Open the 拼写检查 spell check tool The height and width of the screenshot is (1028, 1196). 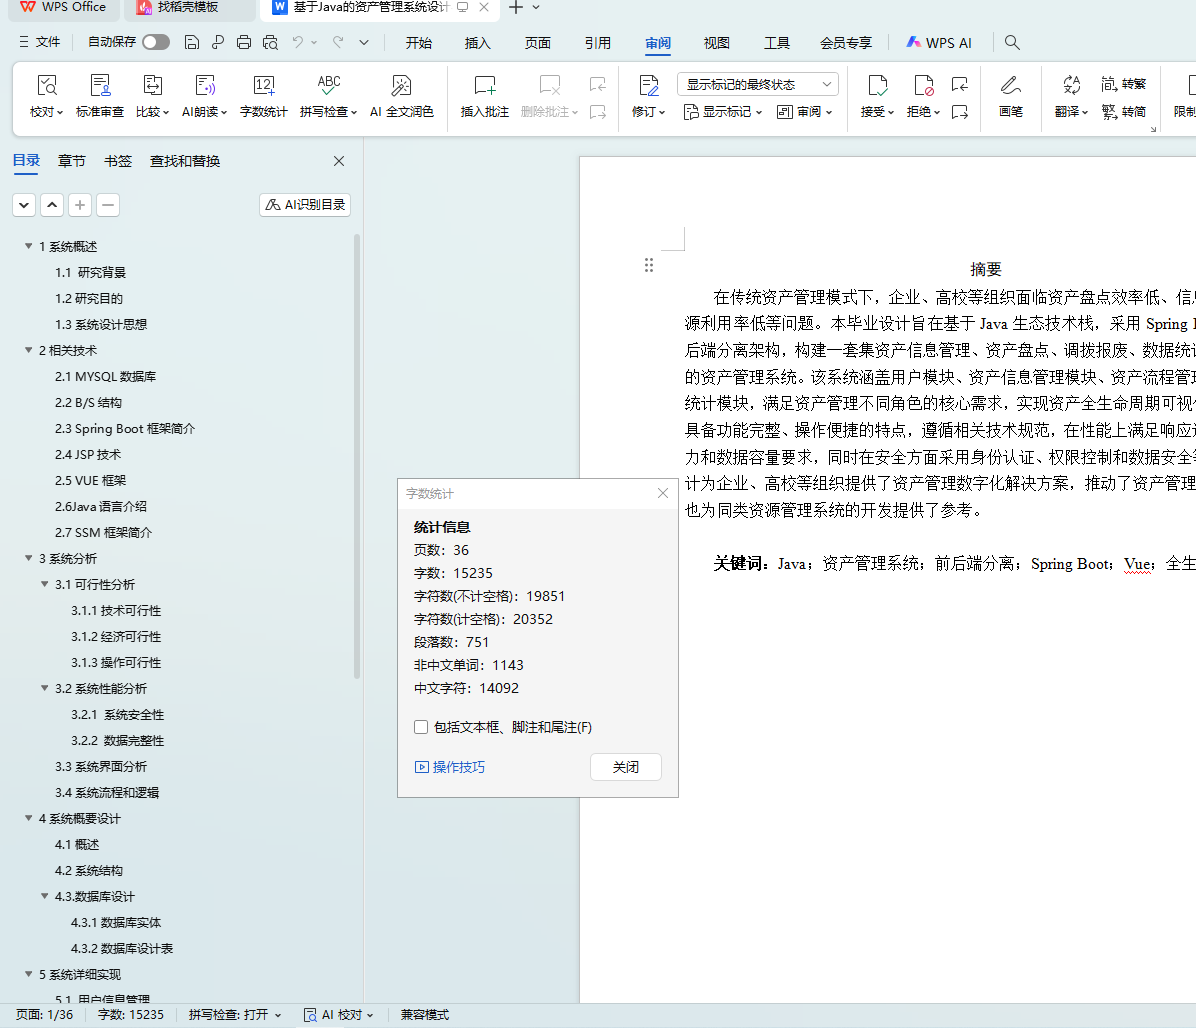(328, 96)
